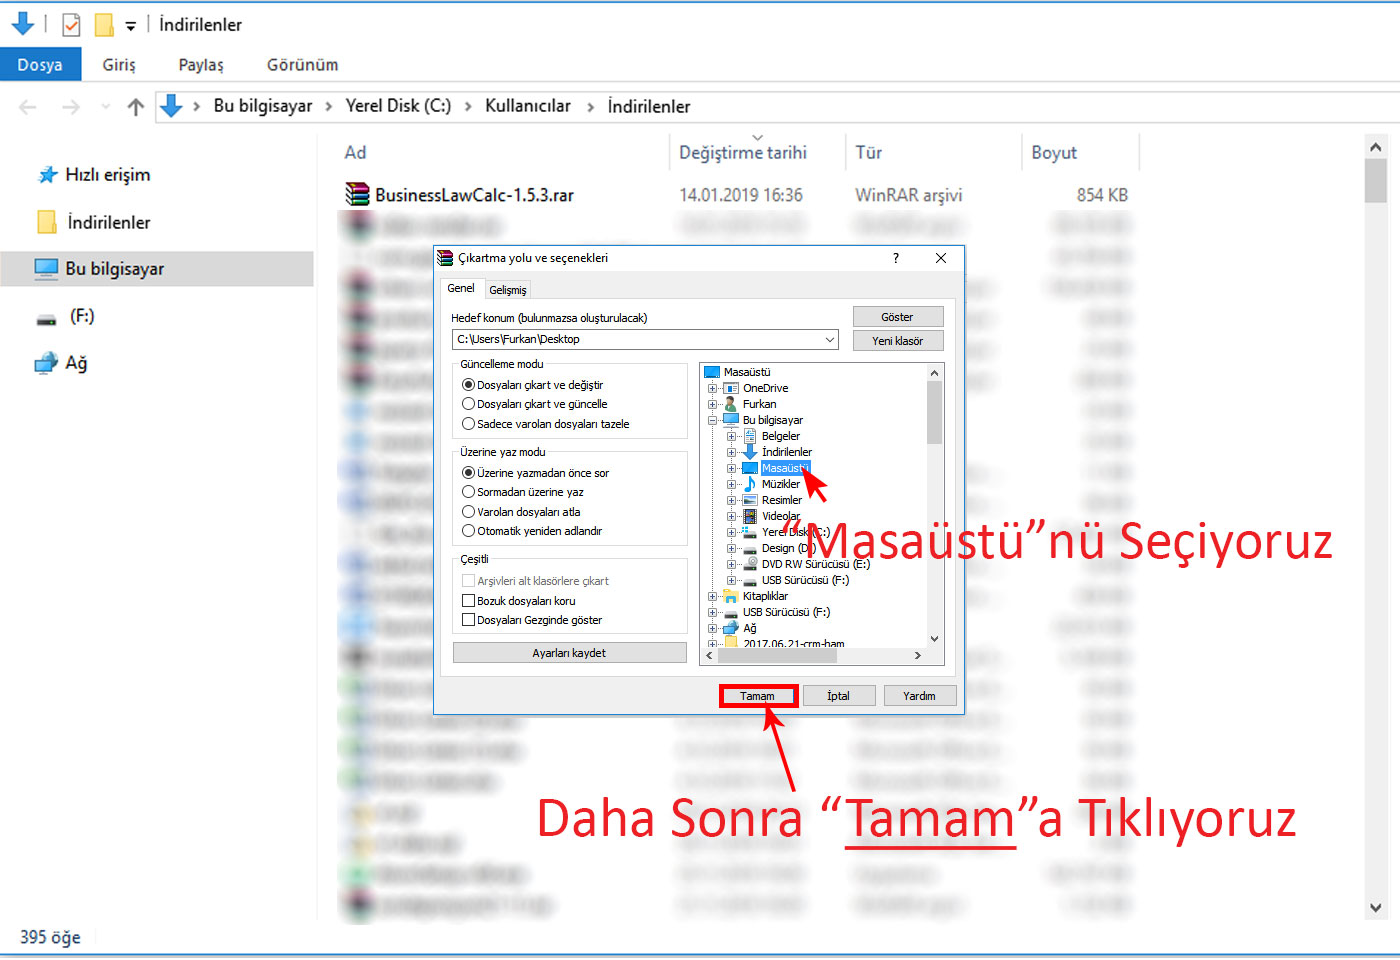Enable Bozuk dosyaları koru checkbox
Image resolution: width=1400 pixels, height=960 pixels.
pyautogui.click(x=468, y=601)
